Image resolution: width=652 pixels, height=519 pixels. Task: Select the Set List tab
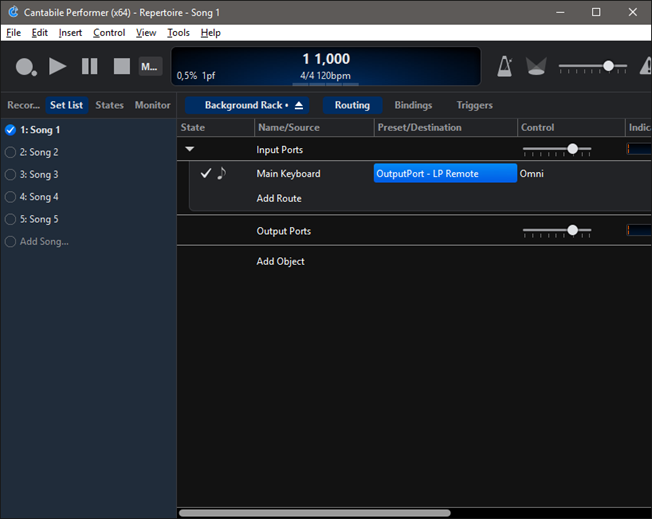67,105
